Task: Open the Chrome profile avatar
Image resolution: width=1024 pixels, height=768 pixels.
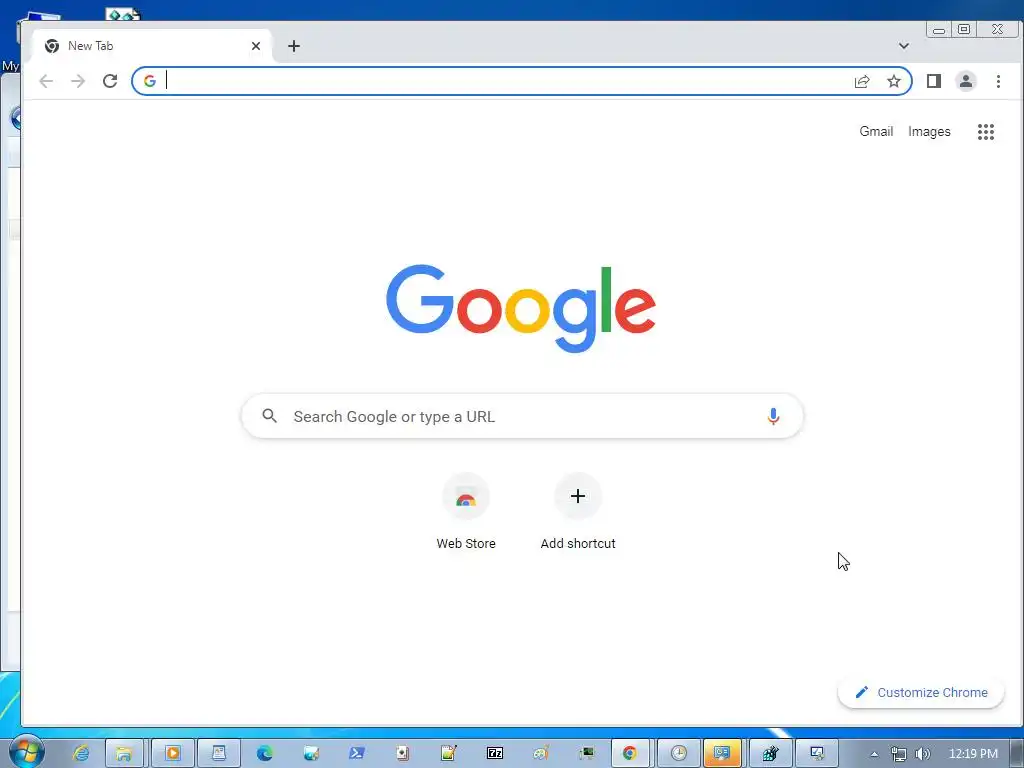Action: [966, 81]
